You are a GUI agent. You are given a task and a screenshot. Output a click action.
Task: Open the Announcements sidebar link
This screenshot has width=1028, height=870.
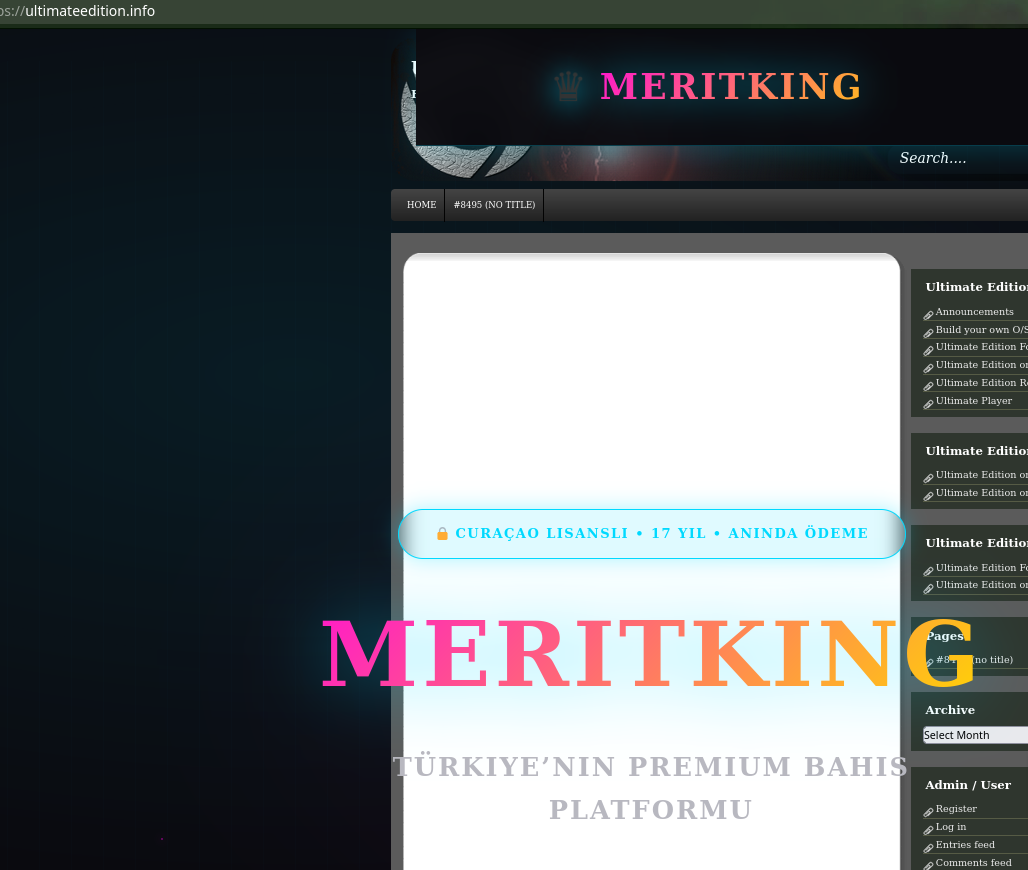(974, 312)
